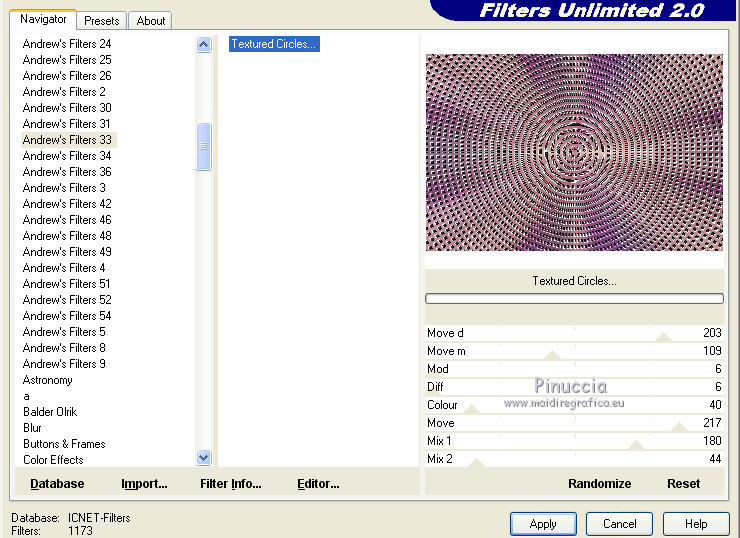740x538 pixels.
Task: Select the Buttons & Frames category
Action: click(x=64, y=445)
